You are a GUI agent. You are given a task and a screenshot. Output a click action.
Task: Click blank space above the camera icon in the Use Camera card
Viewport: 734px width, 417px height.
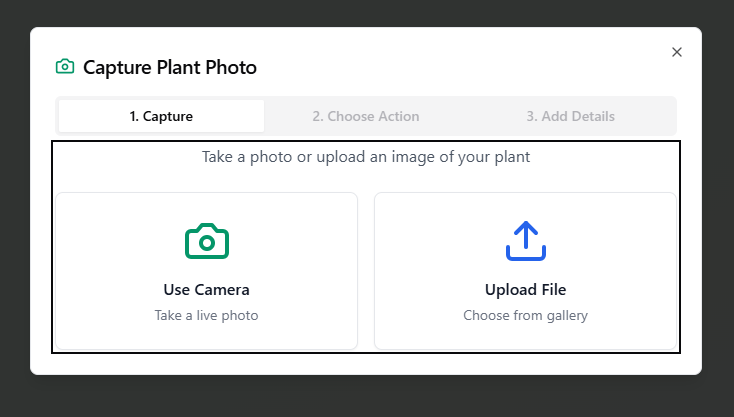[206, 207]
